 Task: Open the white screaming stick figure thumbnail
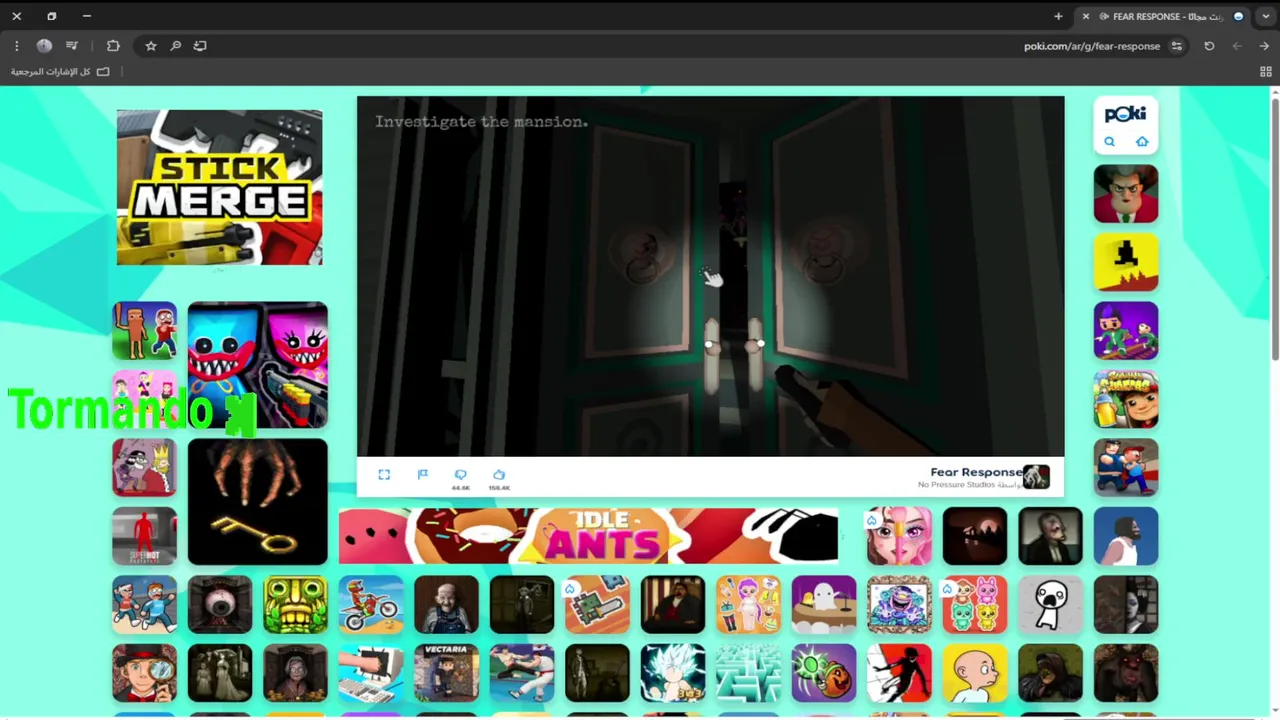click(x=1050, y=605)
